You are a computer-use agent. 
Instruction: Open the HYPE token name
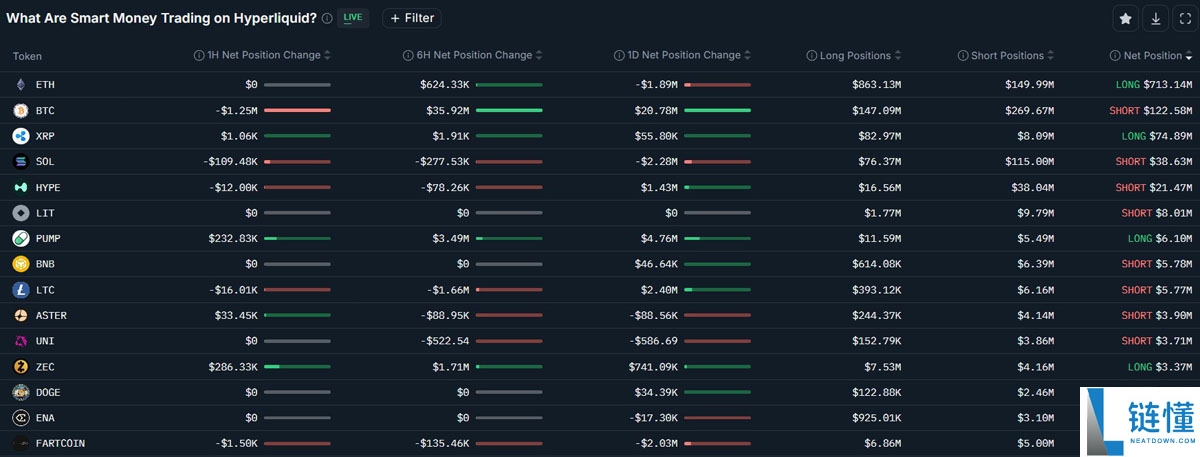coord(48,187)
